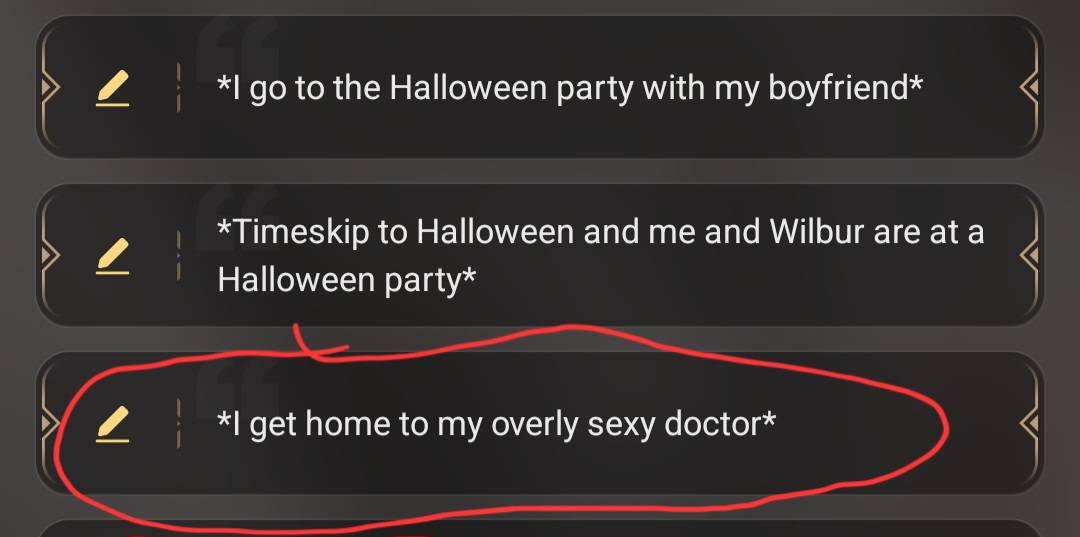Click right gold arrow on sexy doctor card
This screenshot has height=537, width=1080.
point(1029,423)
